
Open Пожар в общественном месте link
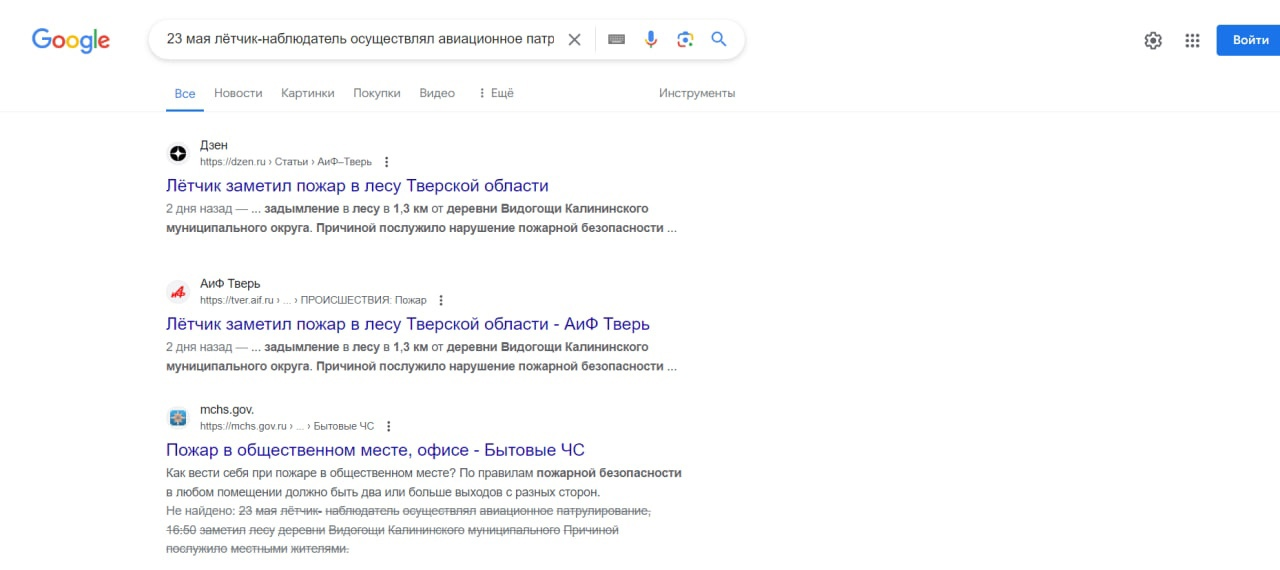pyautogui.click(x=375, y=450)
